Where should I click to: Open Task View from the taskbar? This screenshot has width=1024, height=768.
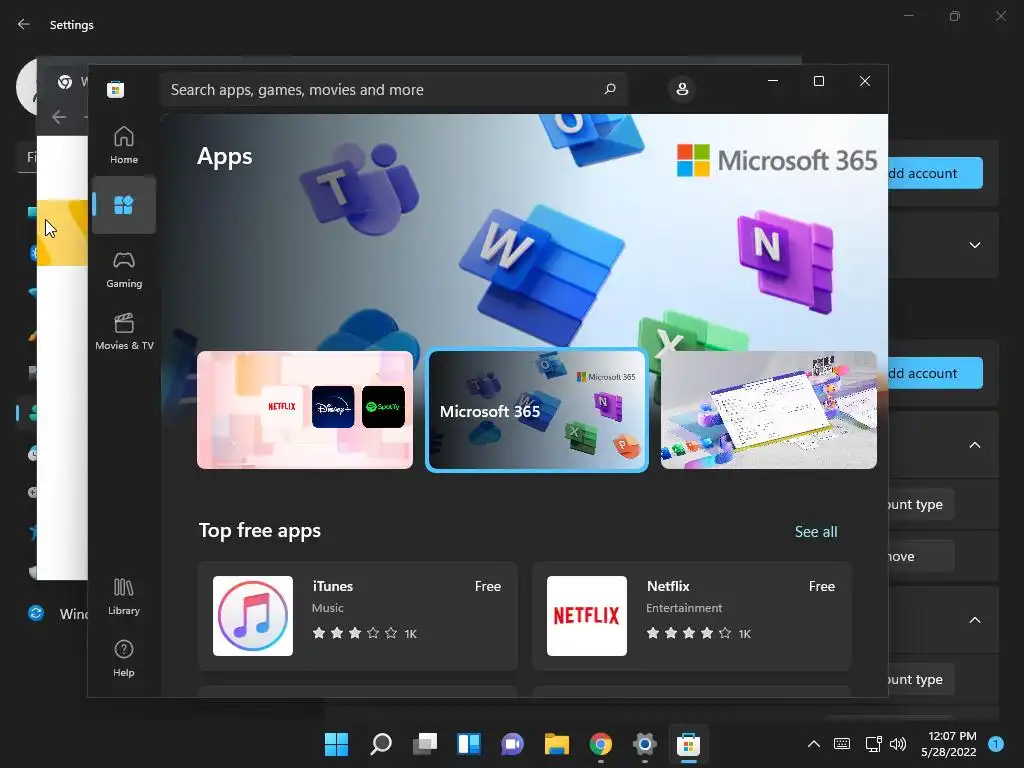424,744
